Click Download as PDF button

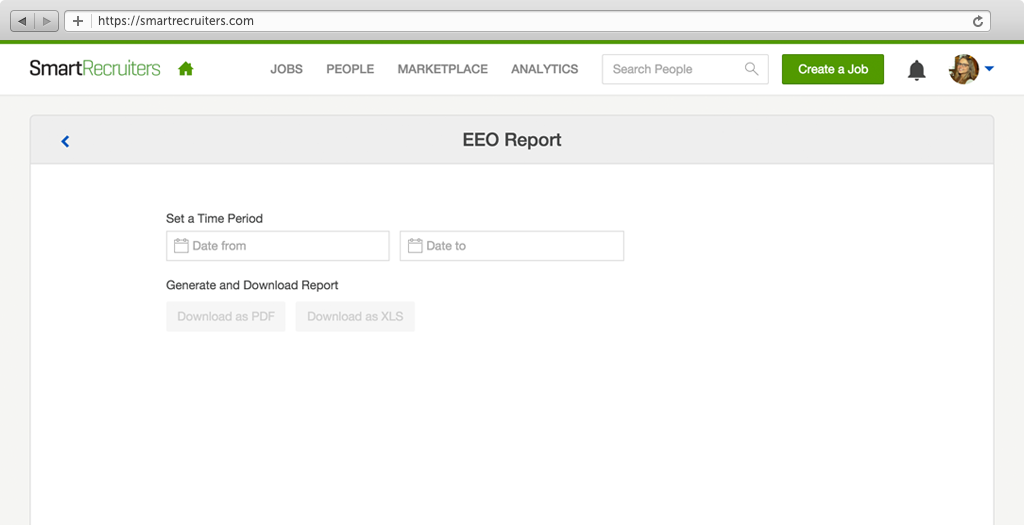tap(226, 316)
